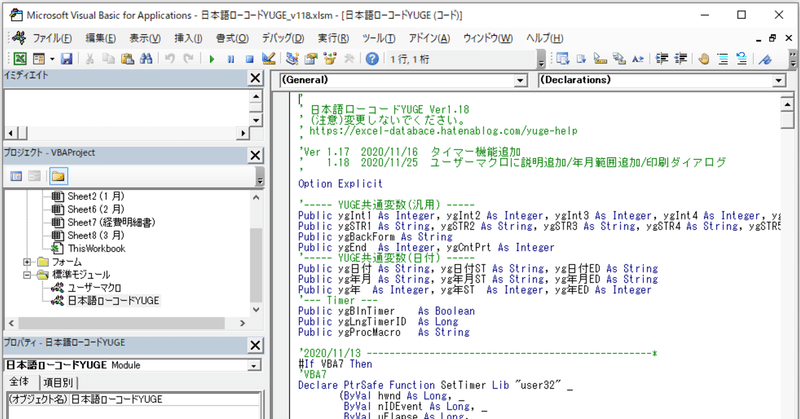Image resolution: width=800 pixels, height=419 pixels.
Task: Open standard toolbar options arrow beside the line and column readout
Action: (x=542, y=59)
